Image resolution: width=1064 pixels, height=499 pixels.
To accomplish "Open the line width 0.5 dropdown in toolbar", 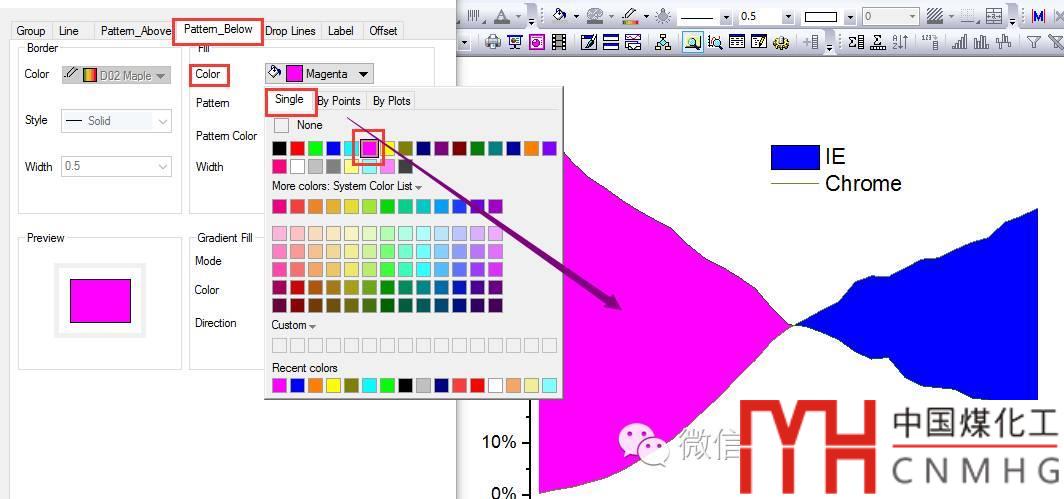I will (x=788, y=17).
